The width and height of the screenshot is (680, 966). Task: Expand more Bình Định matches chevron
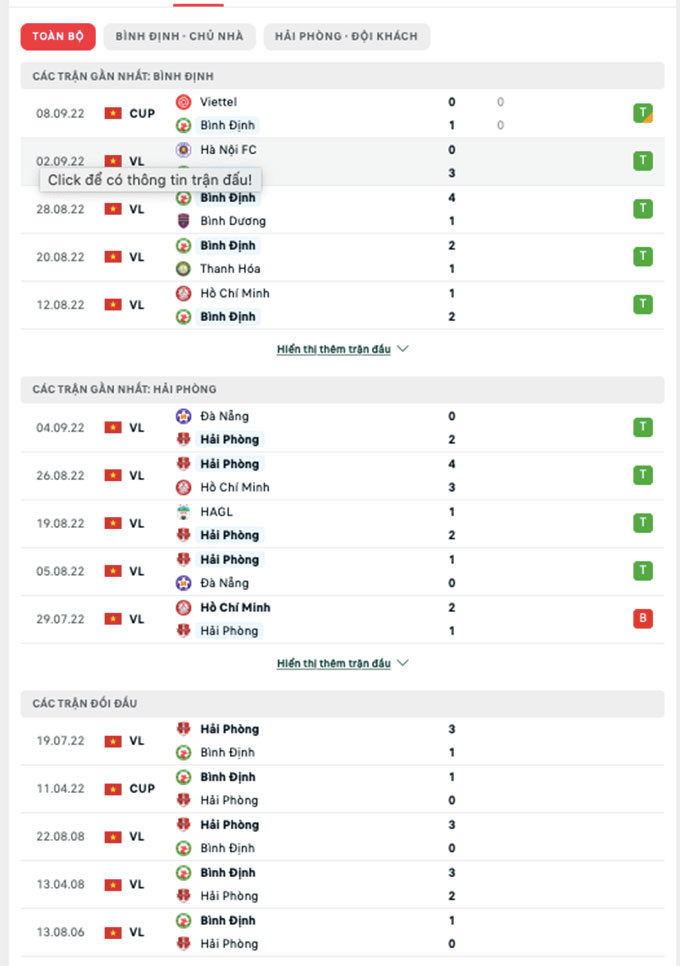pos(403,349)
